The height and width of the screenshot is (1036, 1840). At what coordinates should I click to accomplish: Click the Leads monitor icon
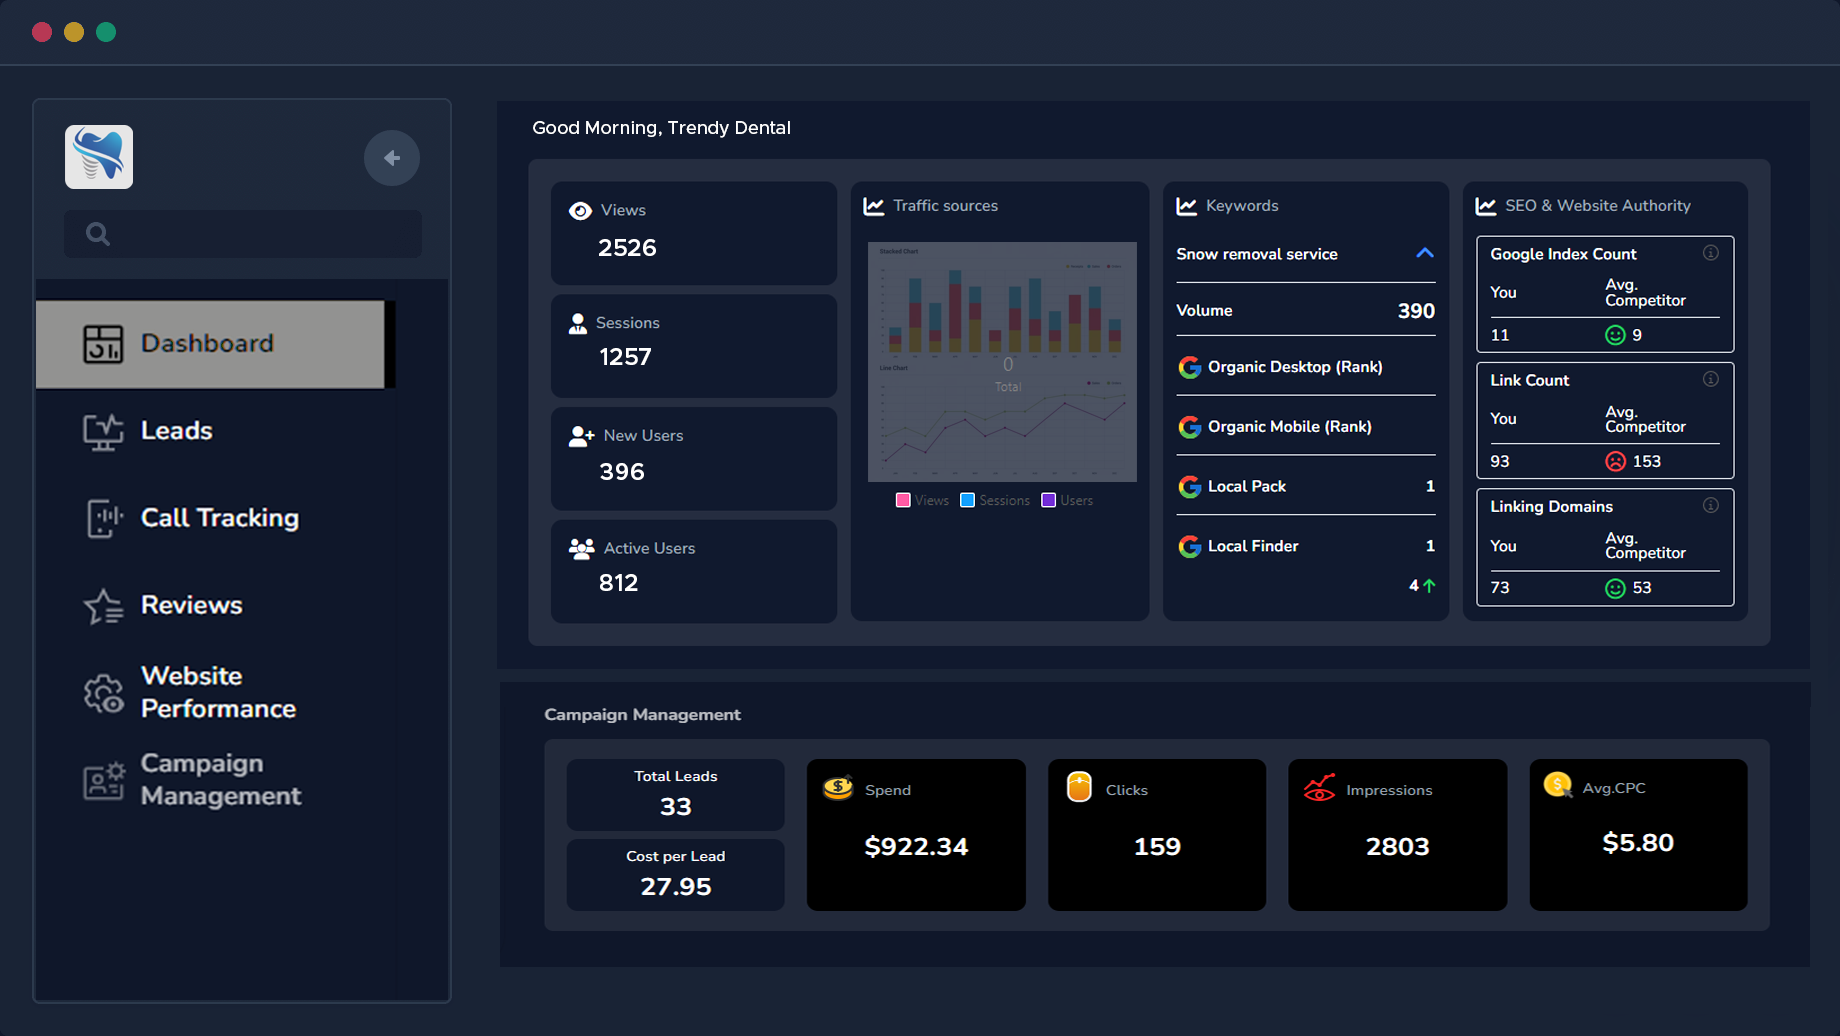coord(103,432)
